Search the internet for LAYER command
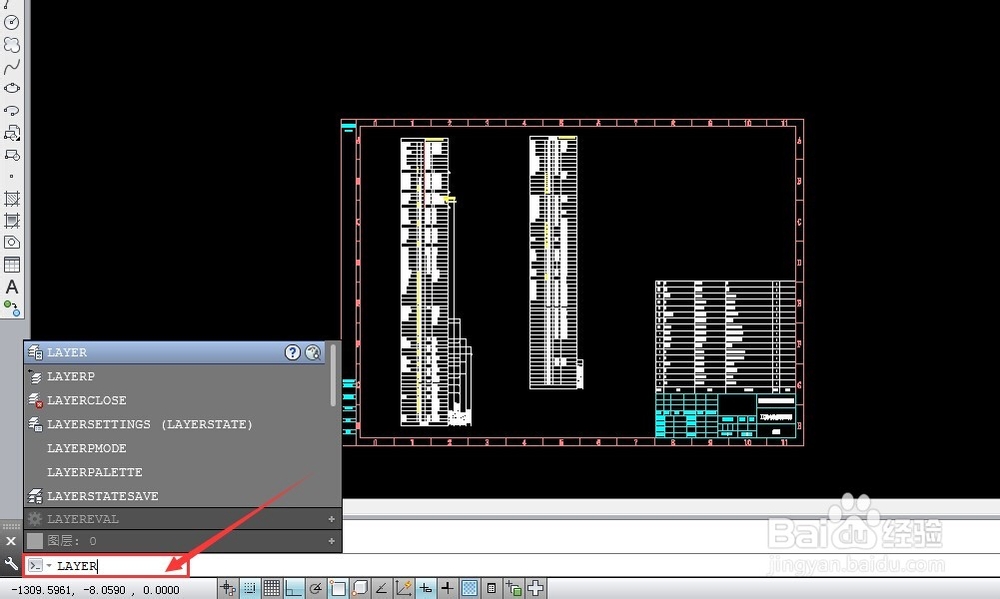The width and height of the screenshot is (1000, 599). [312, 352]
